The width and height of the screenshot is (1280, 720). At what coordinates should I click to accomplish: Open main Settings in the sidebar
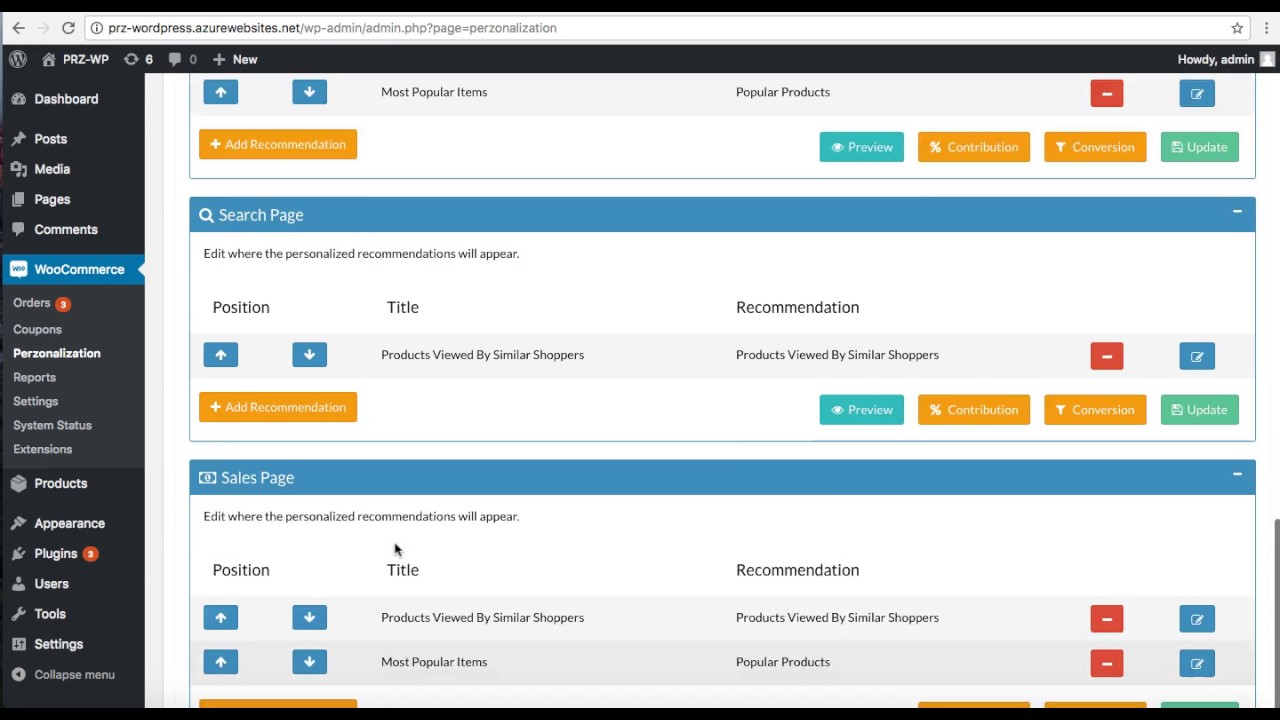click(x=58, y=644)
